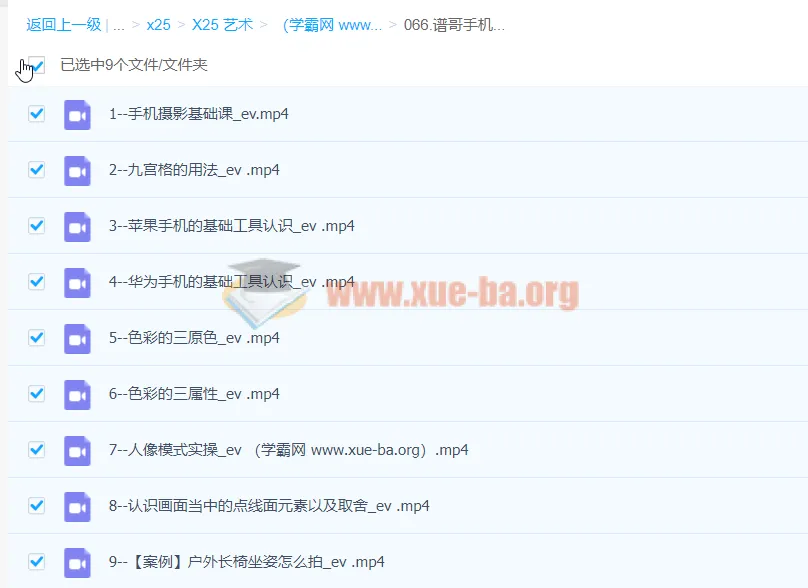The height and width of the screenshot is (588, 808).
Task: Open the x25 breadcrumb folder
Action: (x=158, y=25)
